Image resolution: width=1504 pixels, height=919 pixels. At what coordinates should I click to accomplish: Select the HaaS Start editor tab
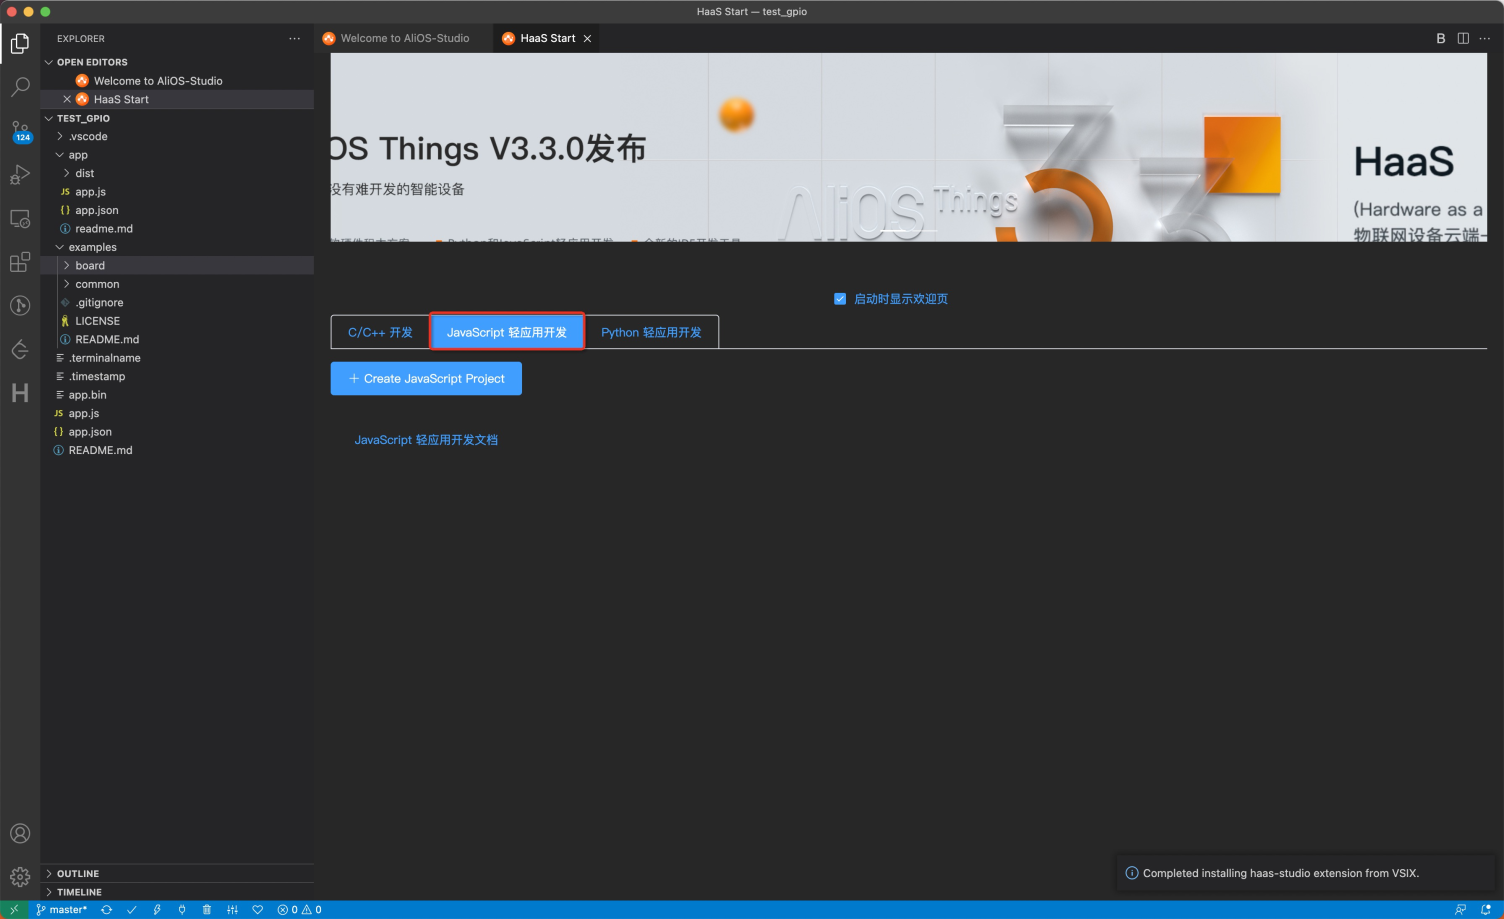[547, 38]
